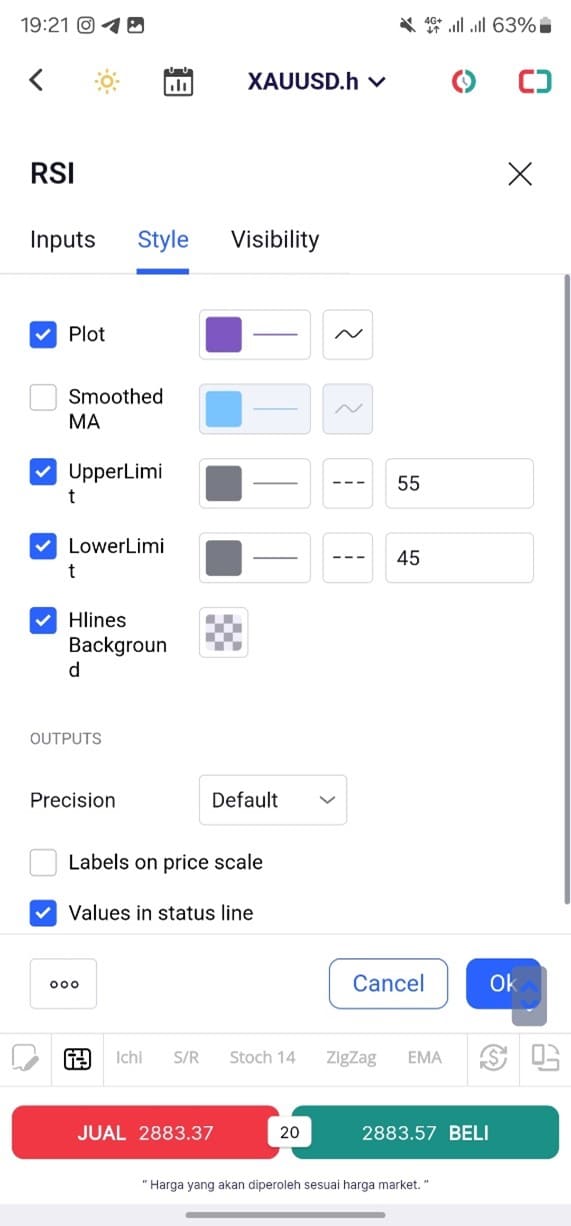Open the drawing pencil tool icon
571x1226 pixels.
(24, 1058)
